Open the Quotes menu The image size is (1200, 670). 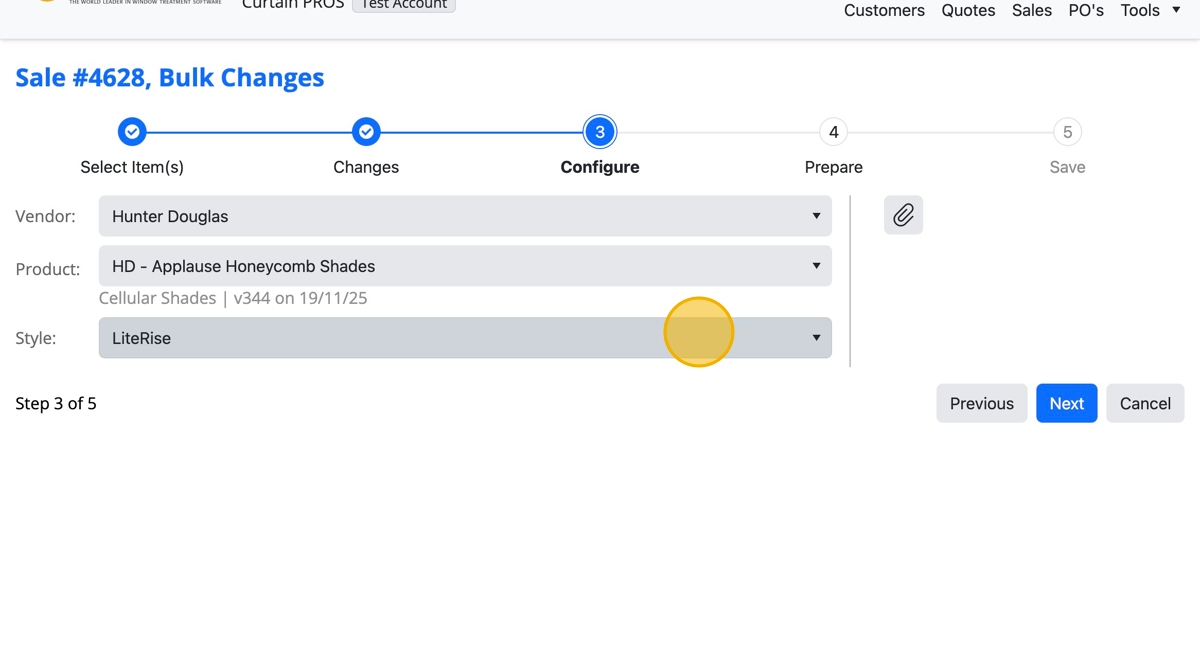(x=968, y=10)
